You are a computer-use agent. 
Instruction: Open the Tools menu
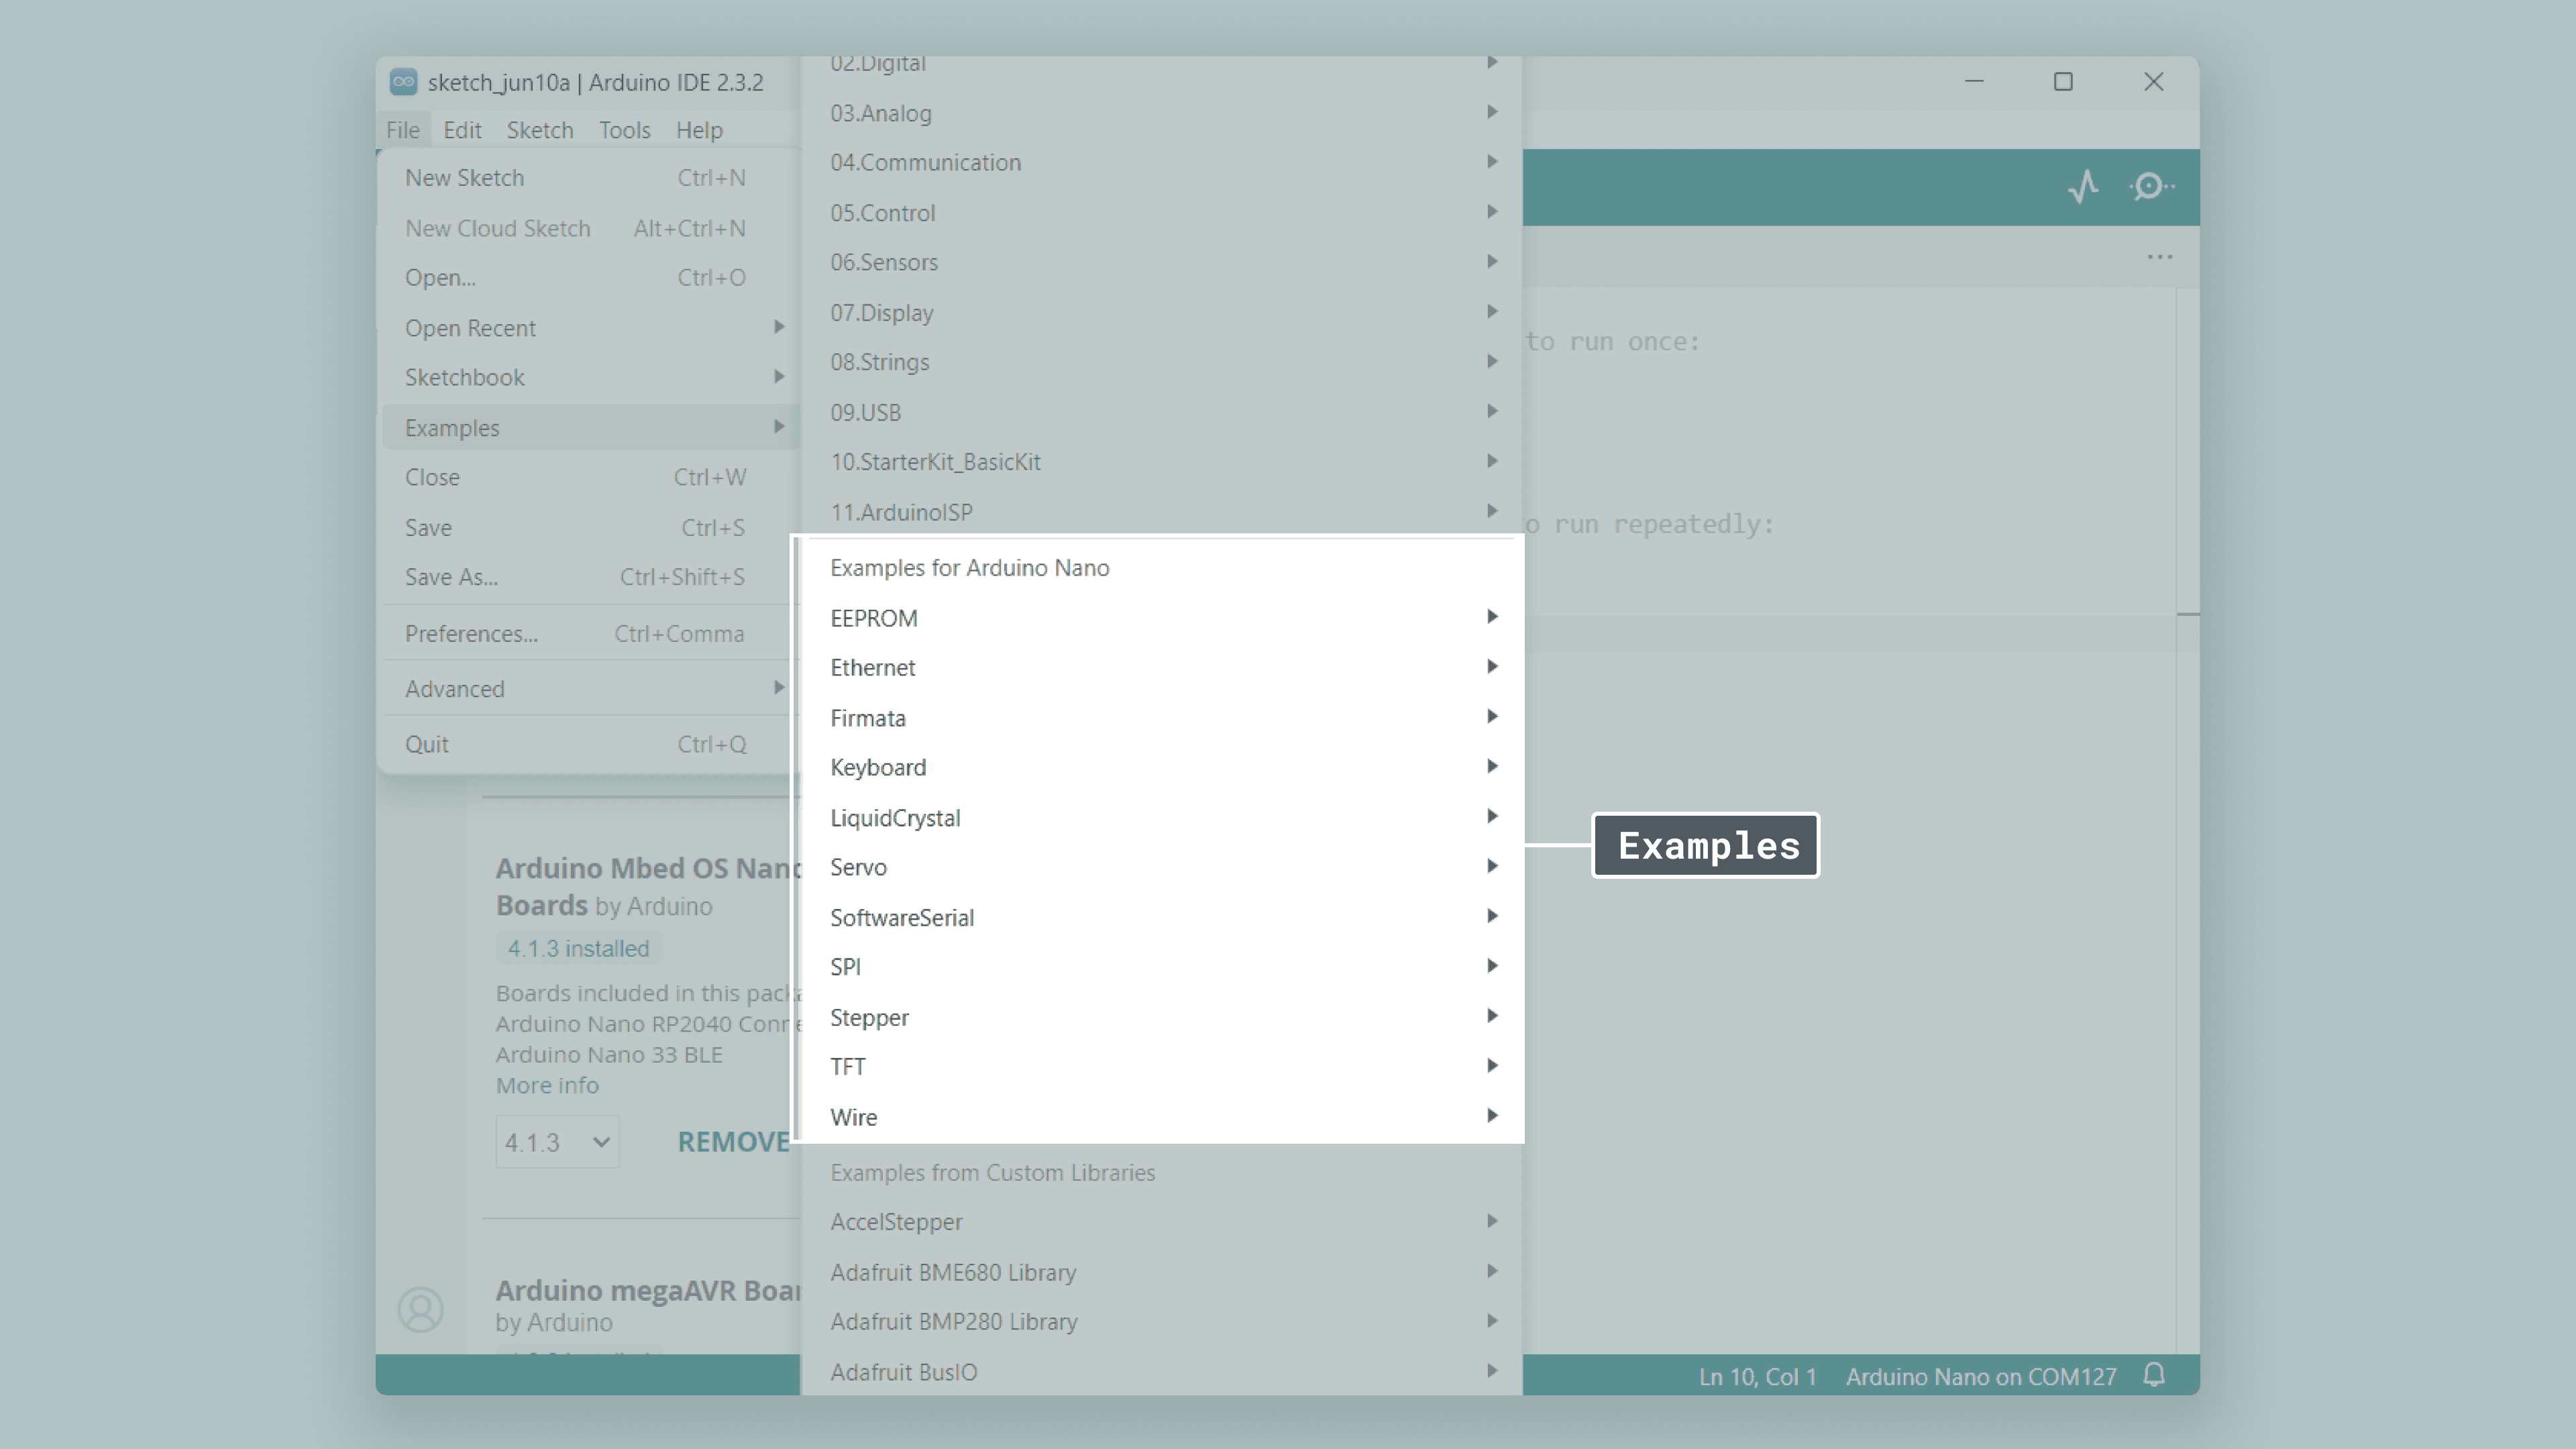[x=624, y=130]
